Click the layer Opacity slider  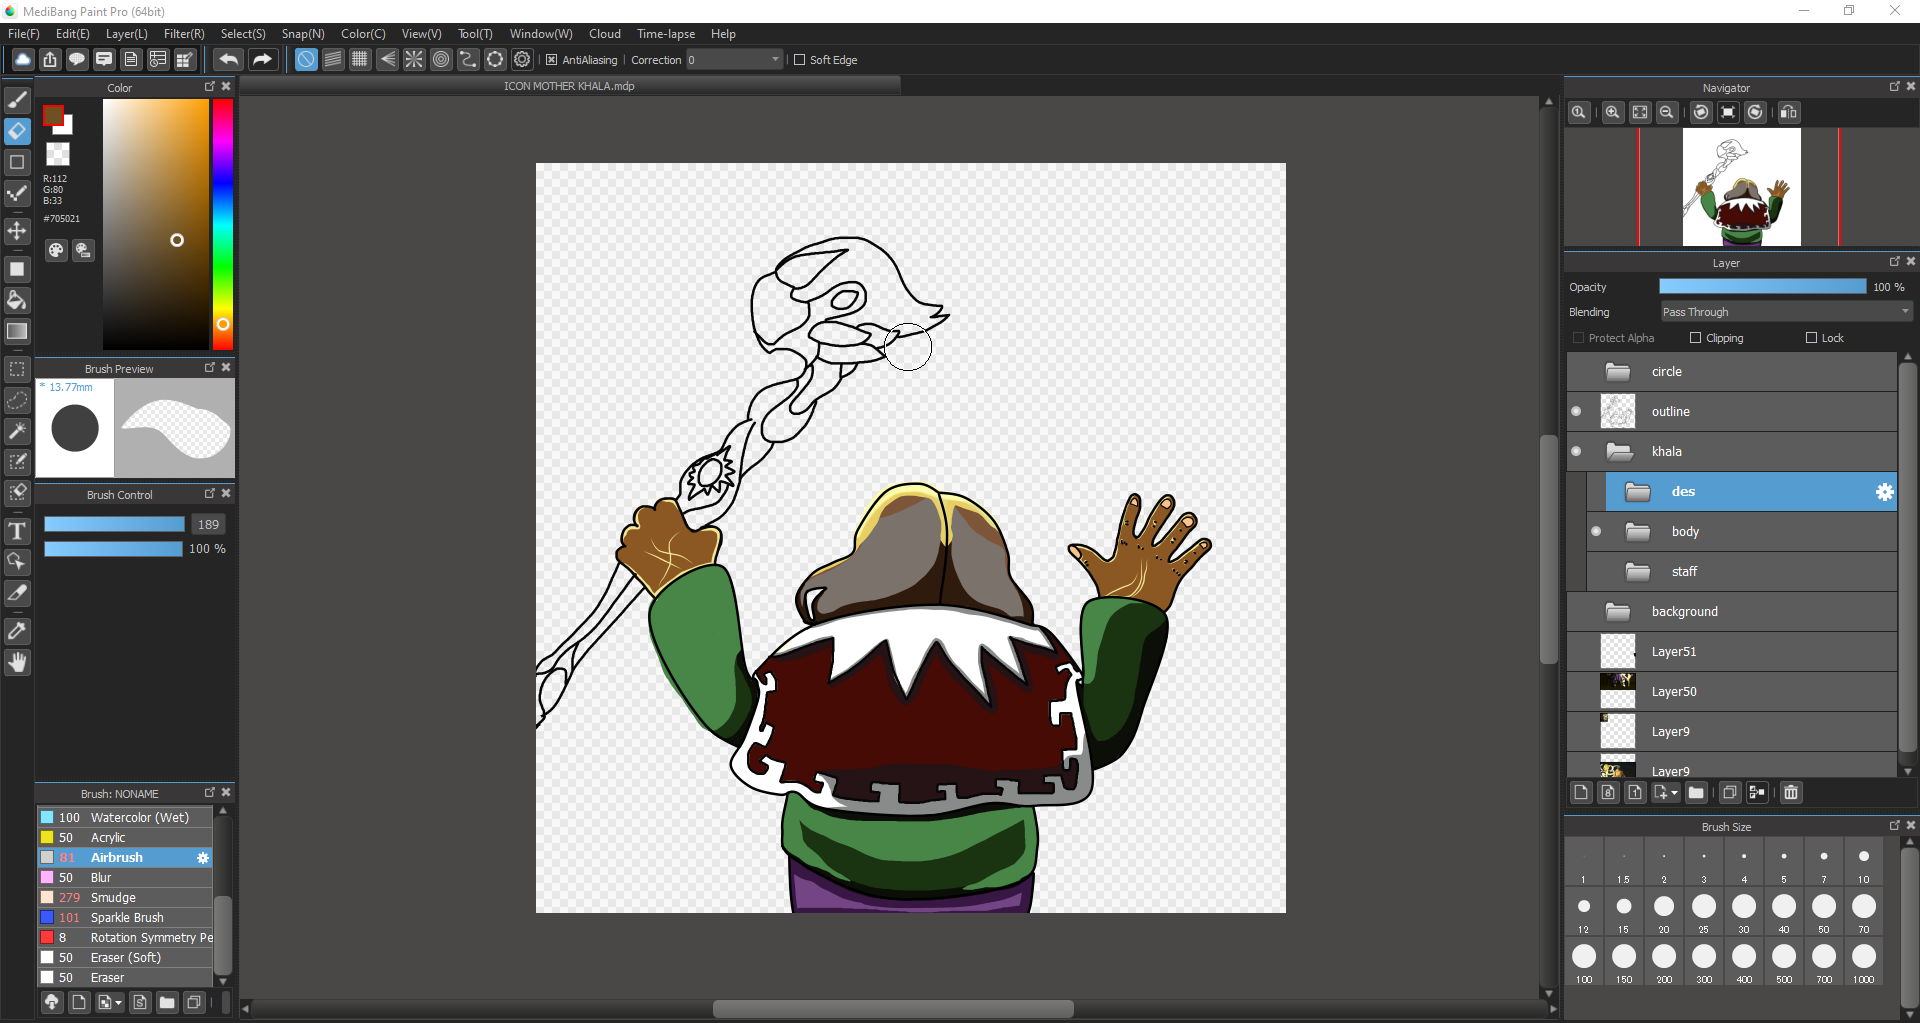tap(1762, 287)
